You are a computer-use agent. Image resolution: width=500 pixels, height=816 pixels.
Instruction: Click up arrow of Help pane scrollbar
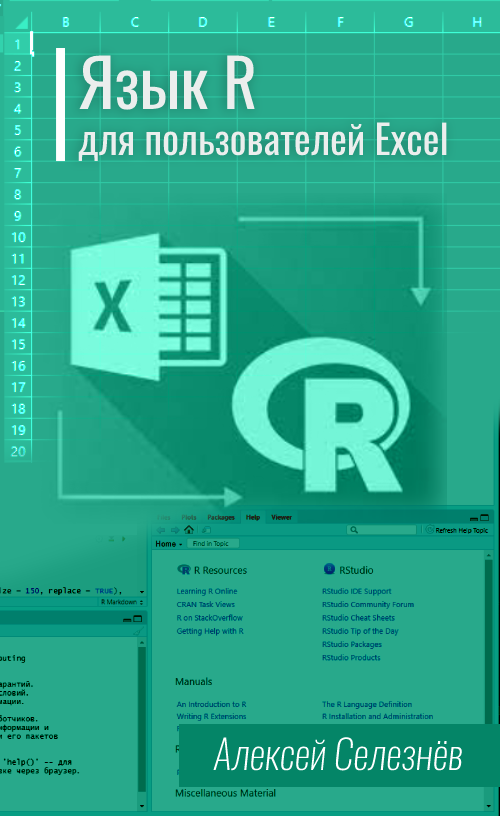tap(489, 556)
